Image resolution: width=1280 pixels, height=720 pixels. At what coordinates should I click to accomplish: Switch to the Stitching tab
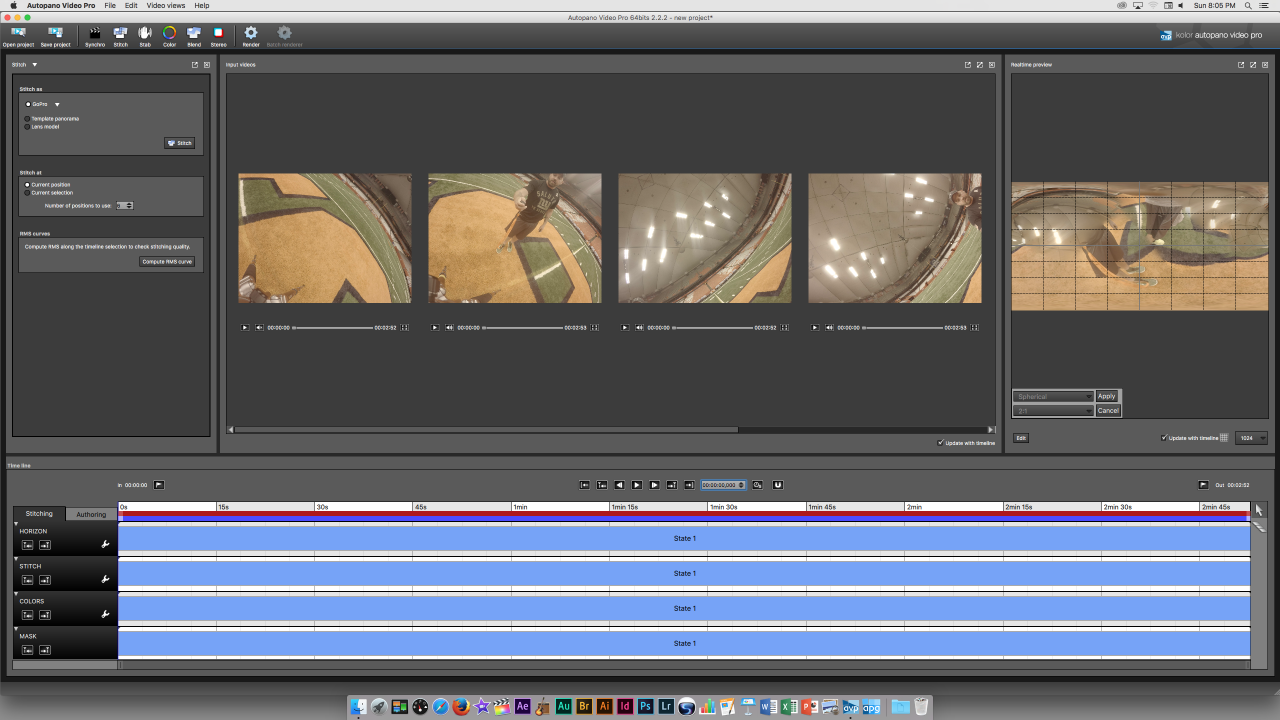[x=39, y=514]
